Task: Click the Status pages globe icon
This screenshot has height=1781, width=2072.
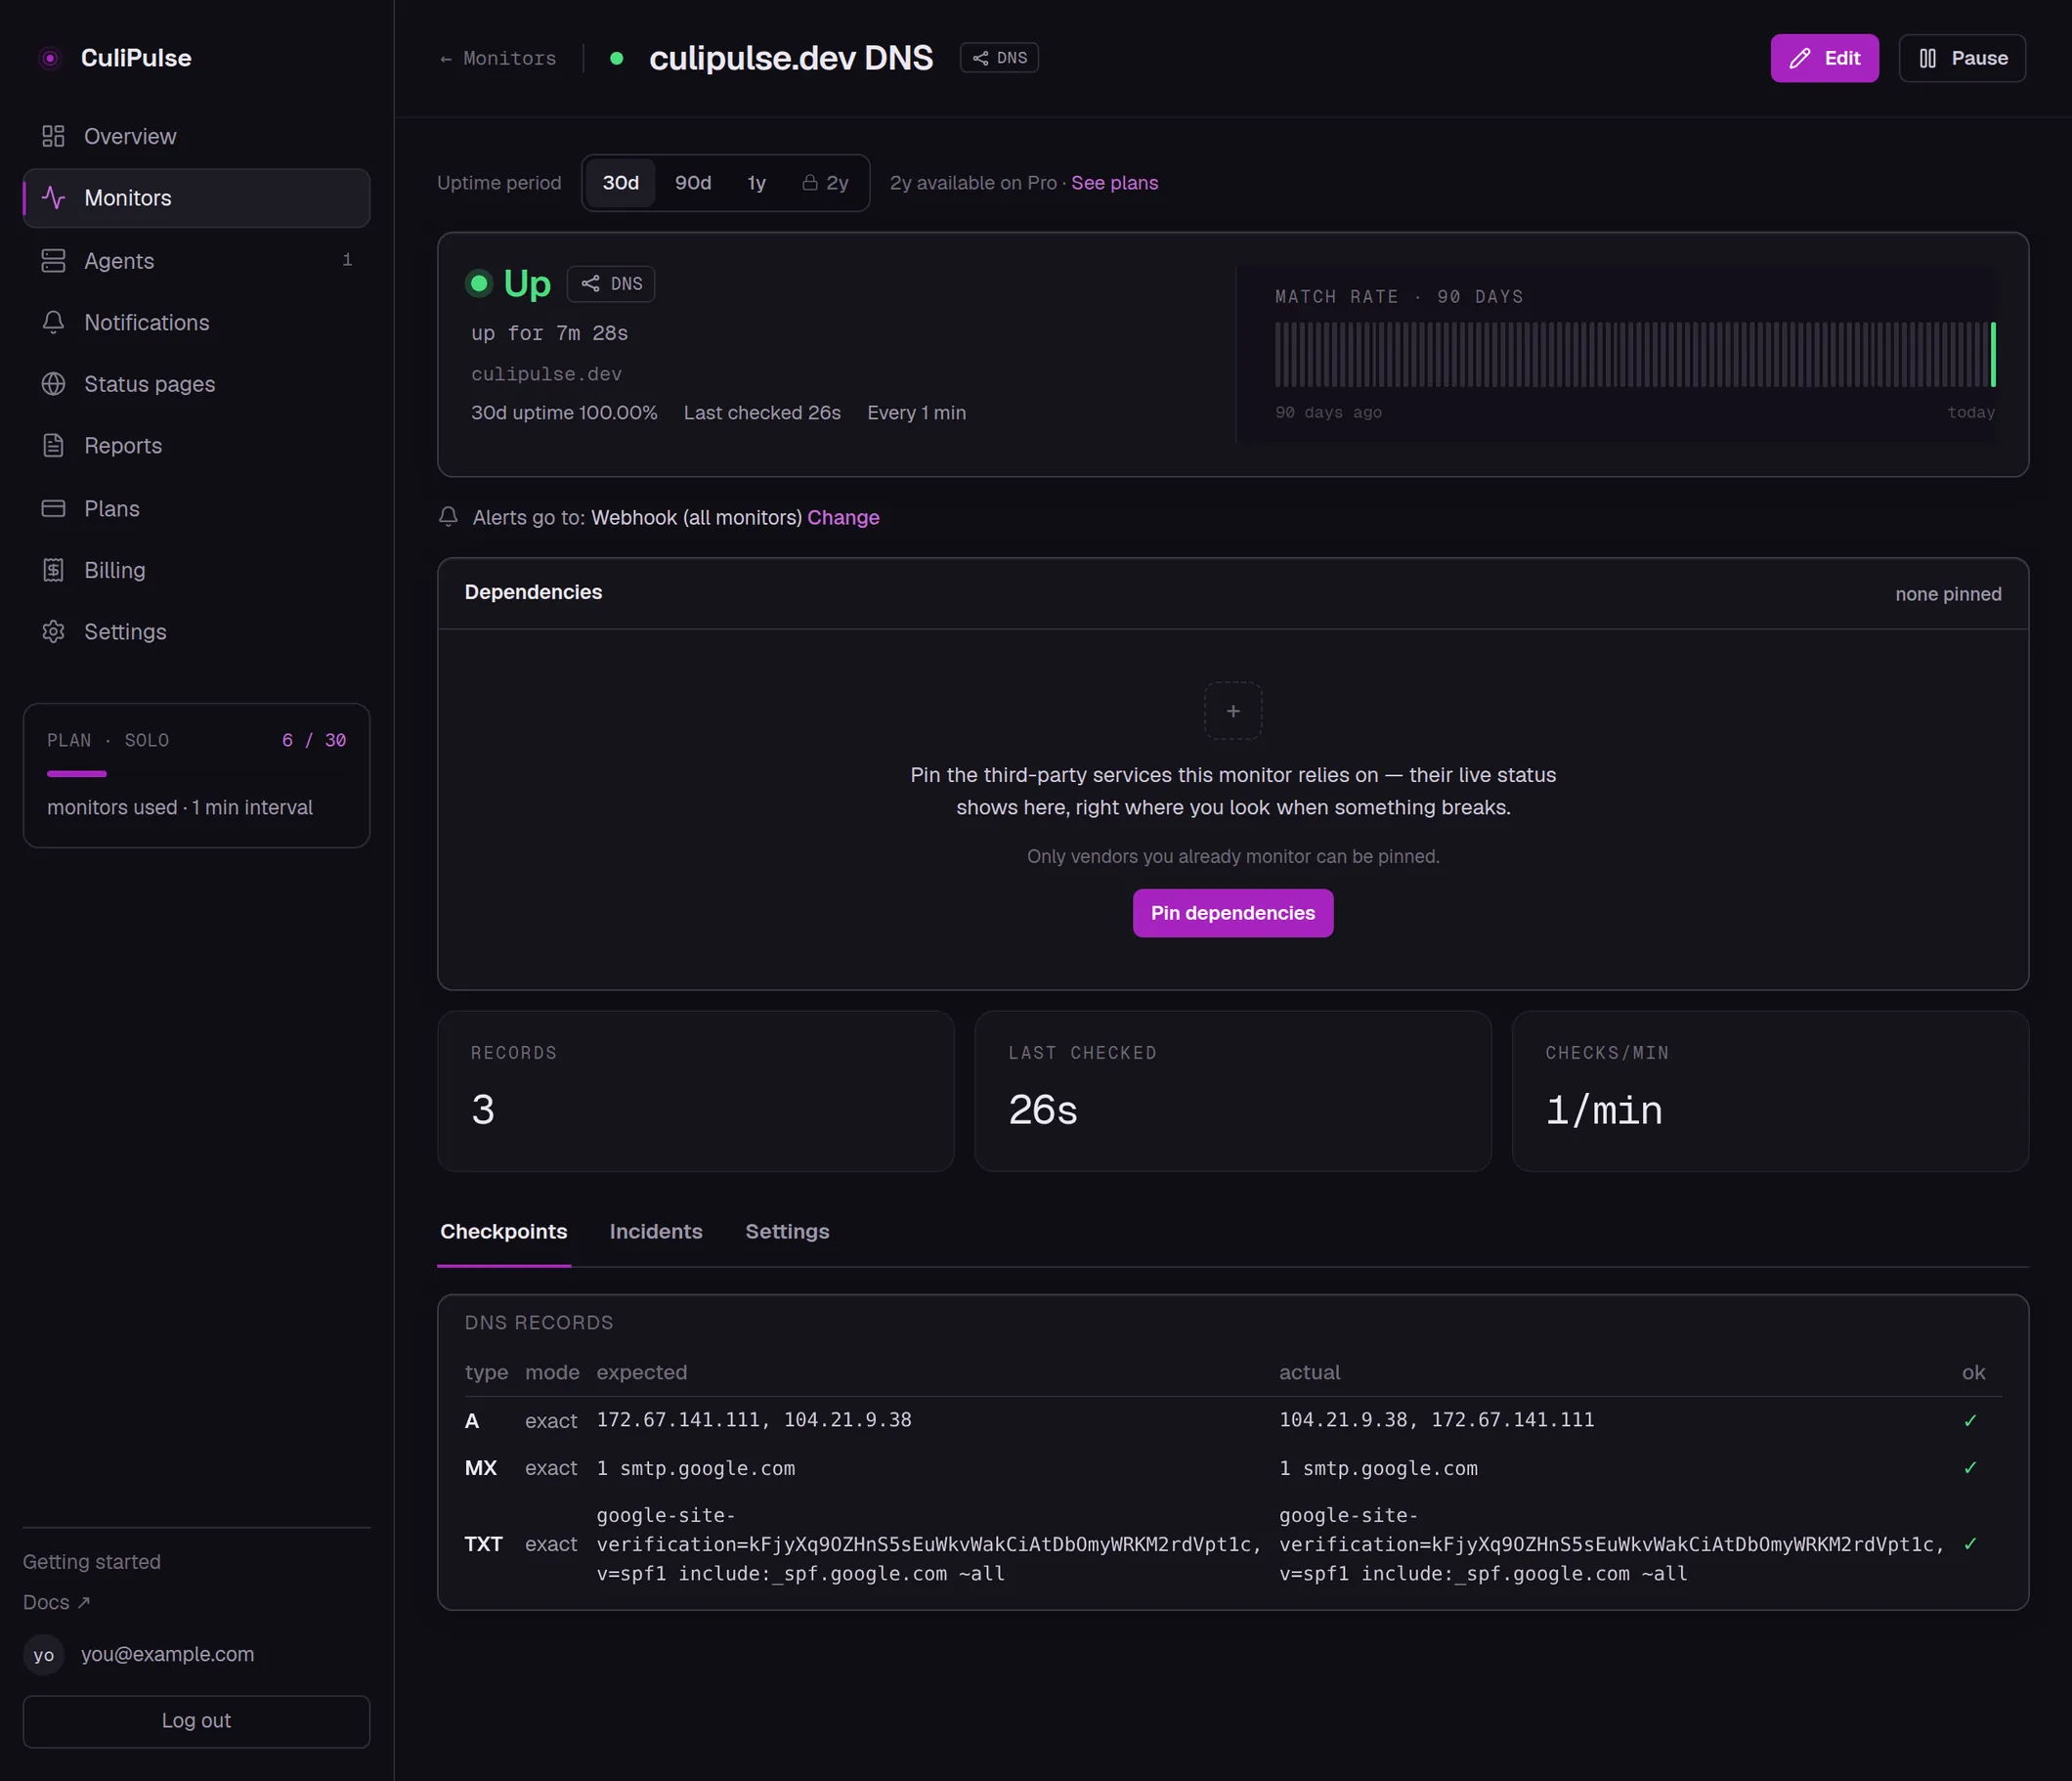Action: coord(53,384)
